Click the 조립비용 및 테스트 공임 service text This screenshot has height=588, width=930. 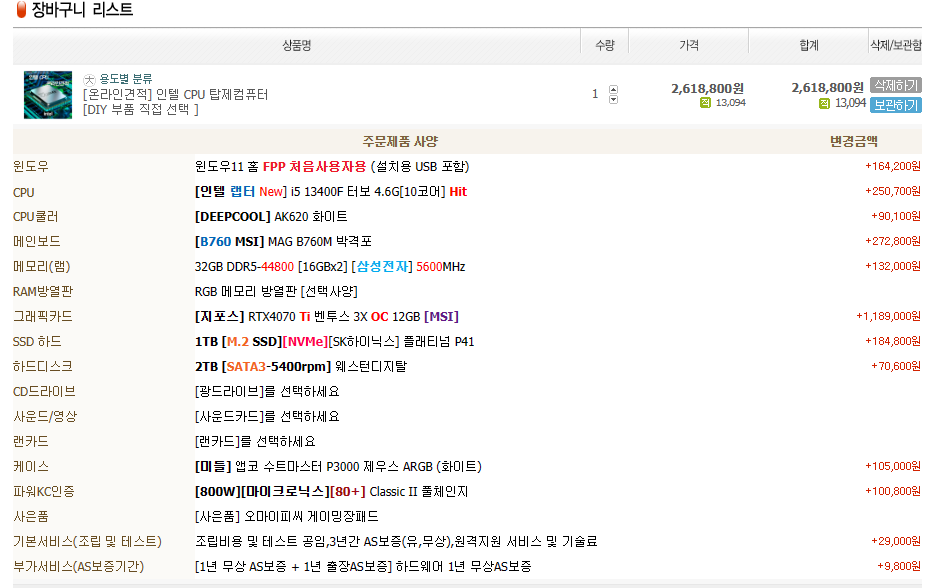396,541
